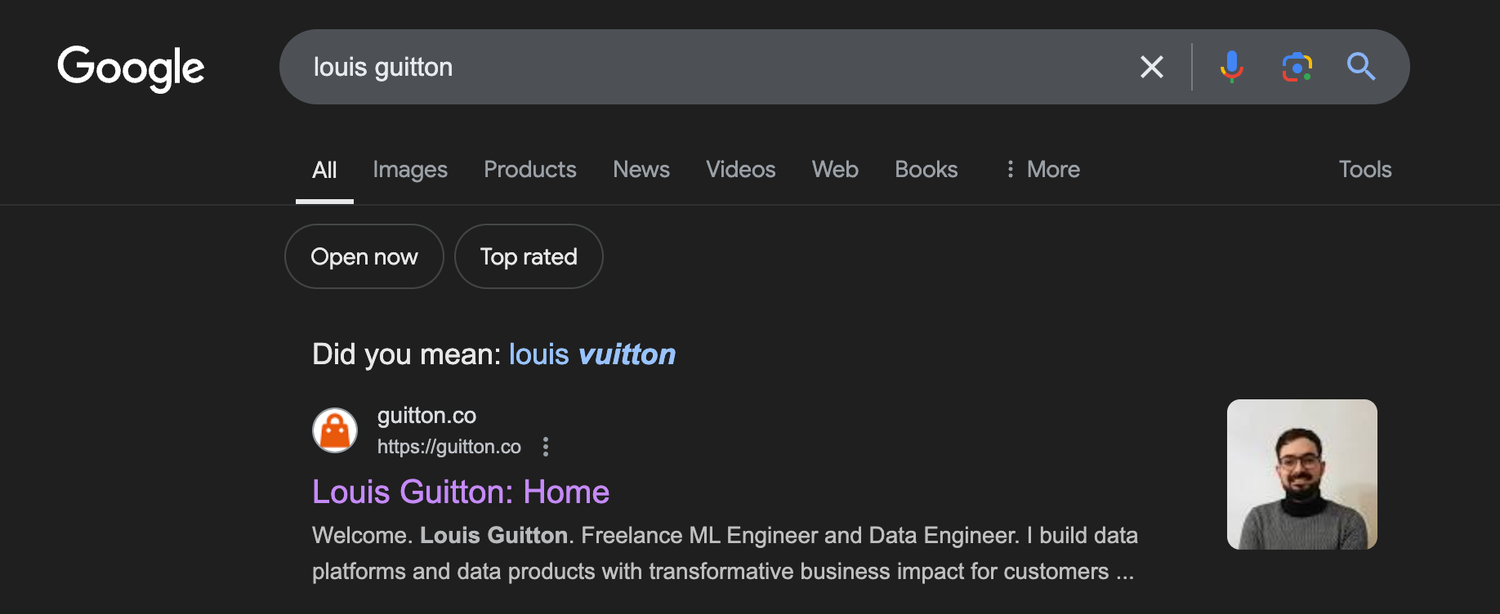The height and width of the screenshot is (614, 1500).
Task: Enable the Open now filter
Action: [x=364, y=256]
